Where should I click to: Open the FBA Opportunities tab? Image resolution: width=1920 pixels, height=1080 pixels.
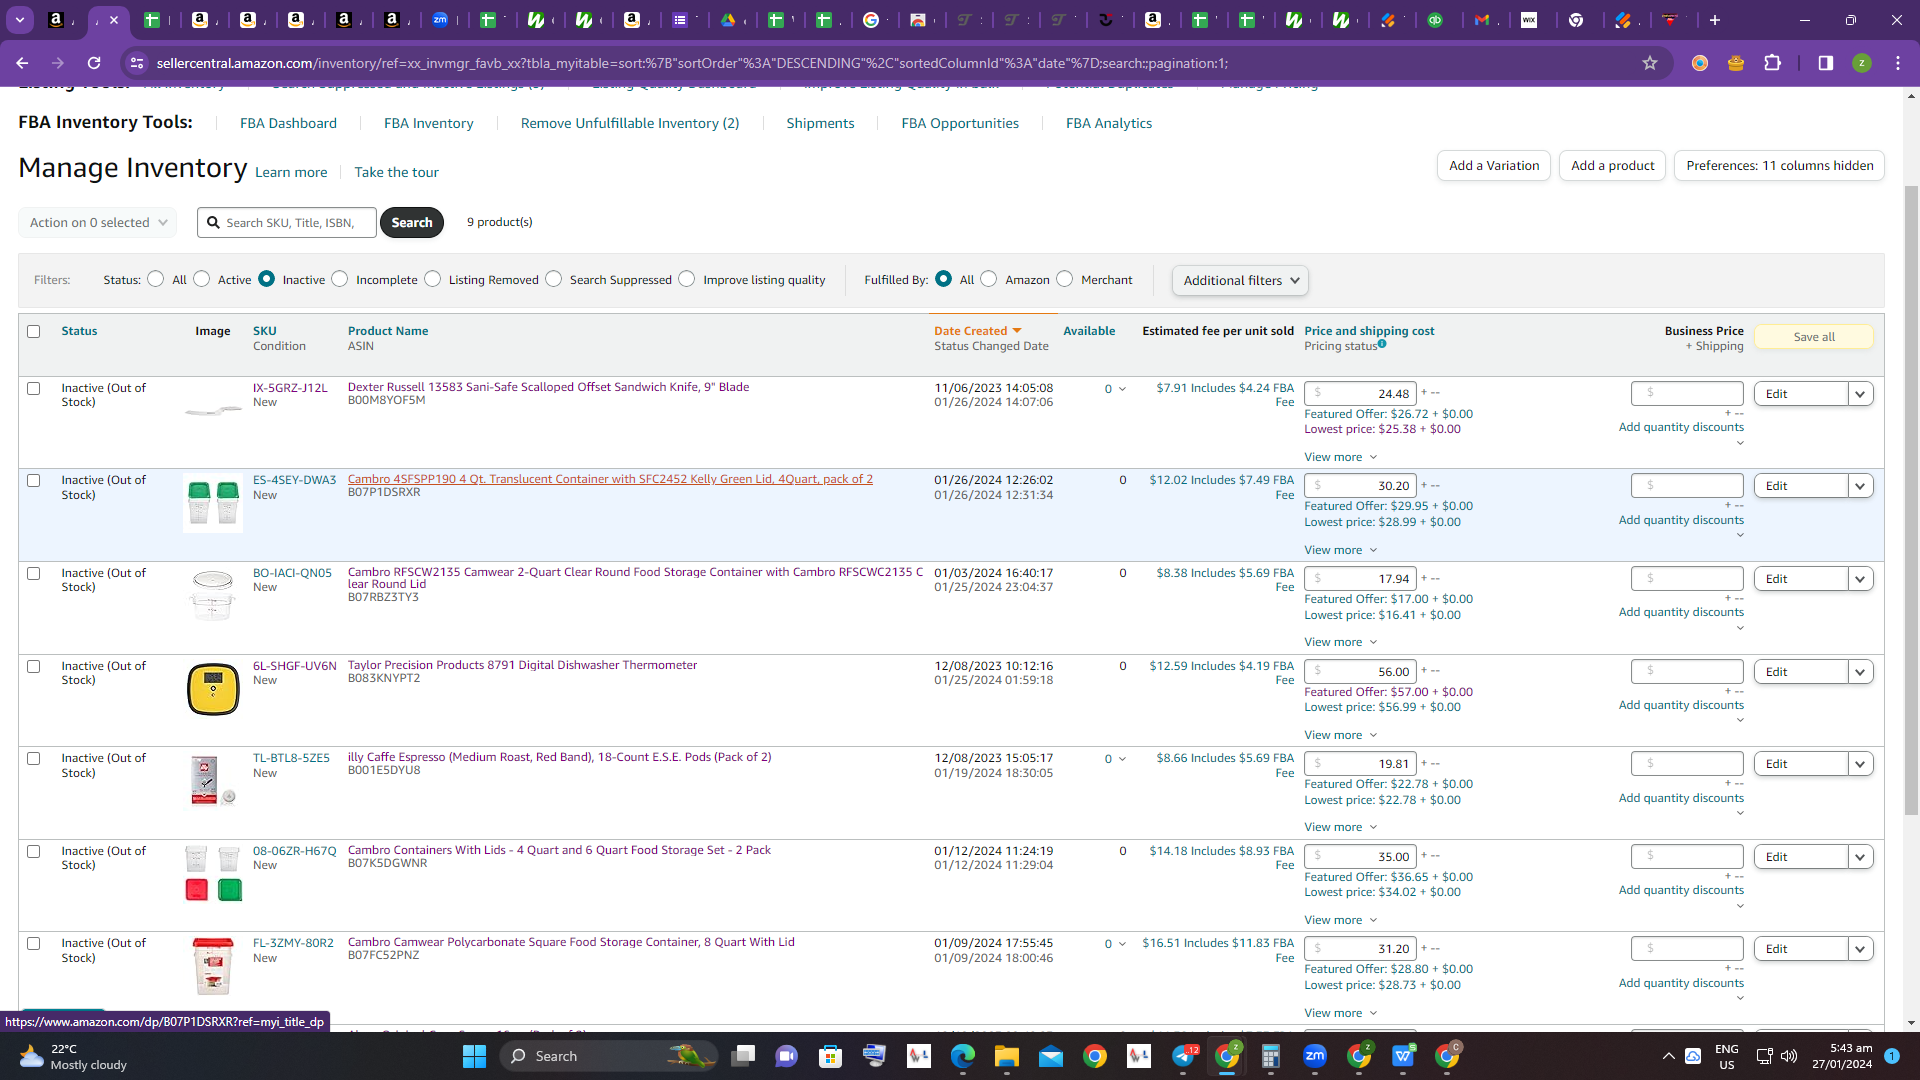(960, 123)
